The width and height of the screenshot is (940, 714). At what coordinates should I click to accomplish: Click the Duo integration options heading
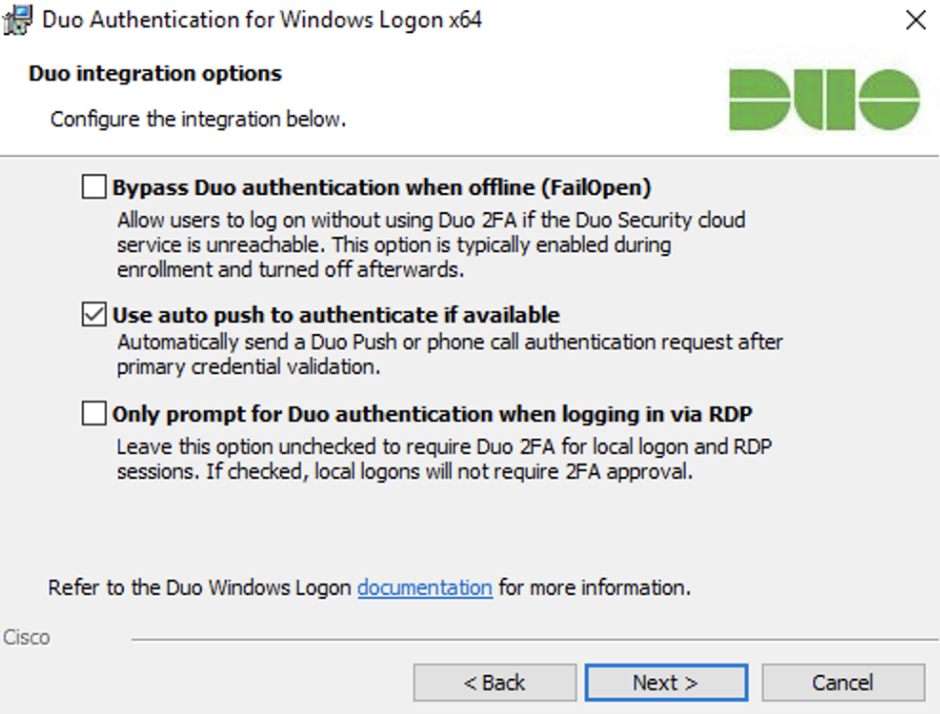[154, 73]
